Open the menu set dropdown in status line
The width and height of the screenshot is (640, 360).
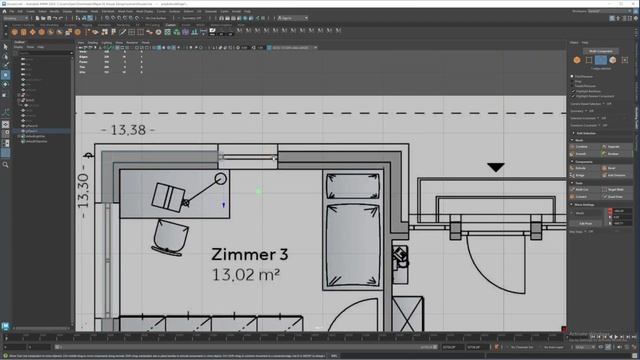16,18
